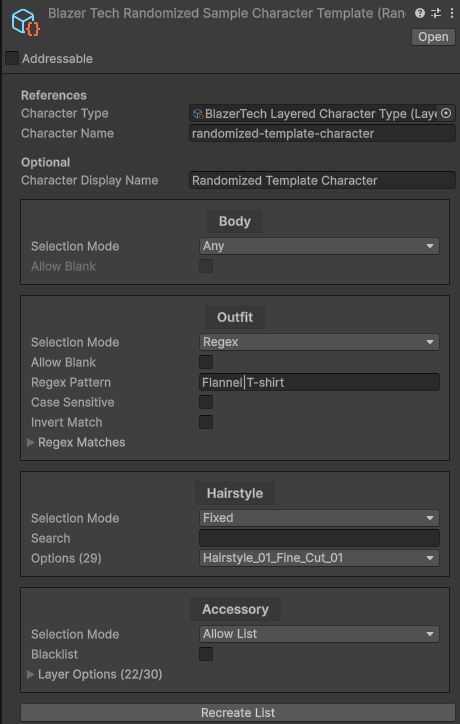Image resolution: width=460 pixels, height=724 pixels.
Task: Click the Case Sensitive label
Action: (73, 402)
